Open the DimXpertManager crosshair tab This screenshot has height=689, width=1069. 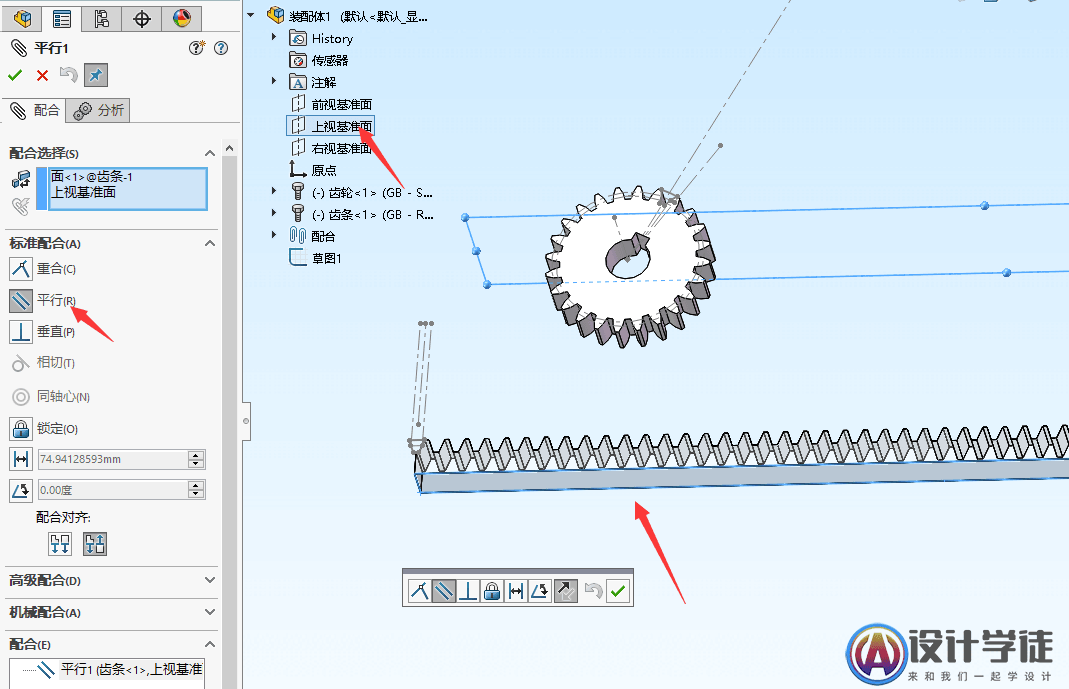tap(142, 18)
